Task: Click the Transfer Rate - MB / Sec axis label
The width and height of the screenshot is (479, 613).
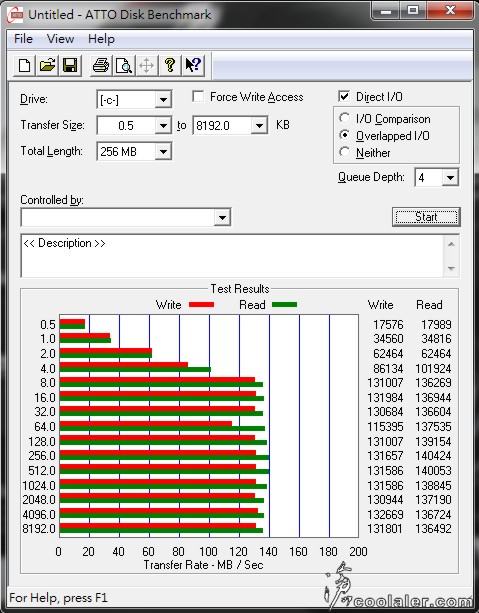Action: click(x=203, y=565)
